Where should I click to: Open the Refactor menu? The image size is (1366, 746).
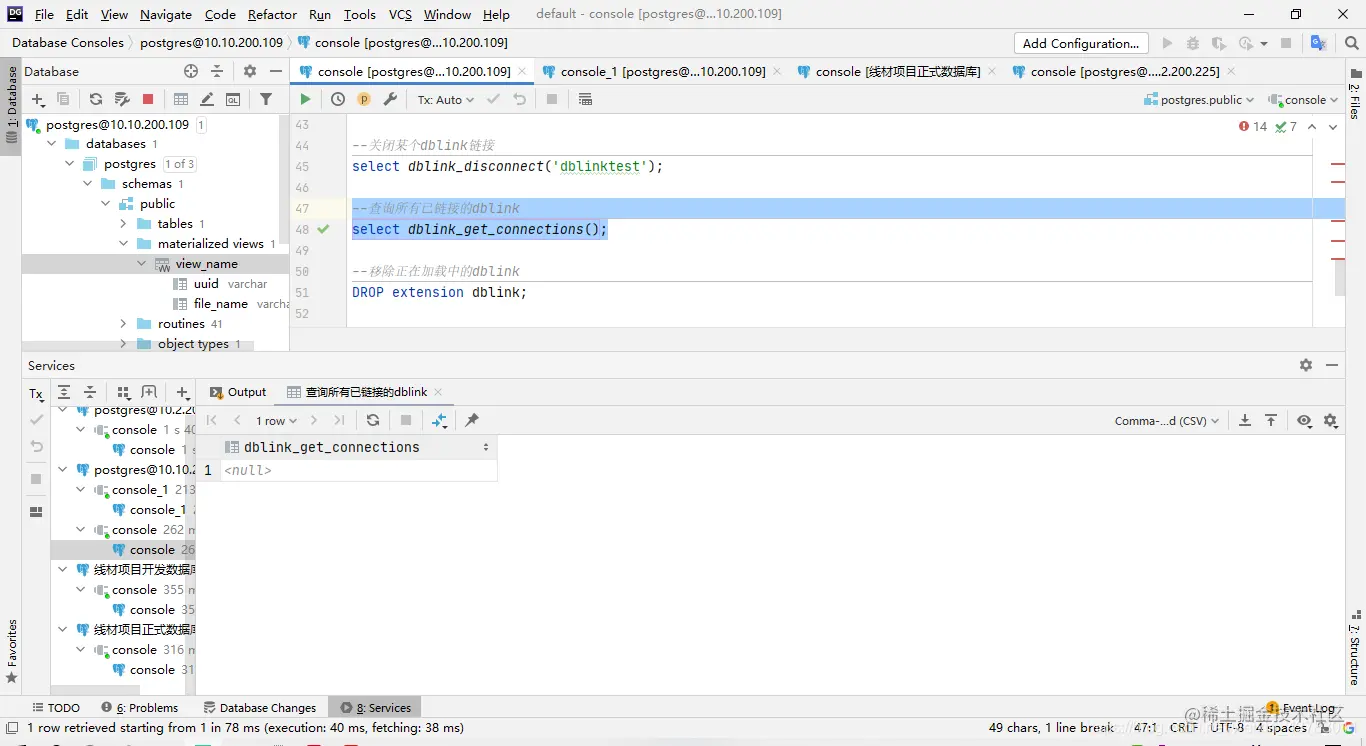[x=272, y=14]
